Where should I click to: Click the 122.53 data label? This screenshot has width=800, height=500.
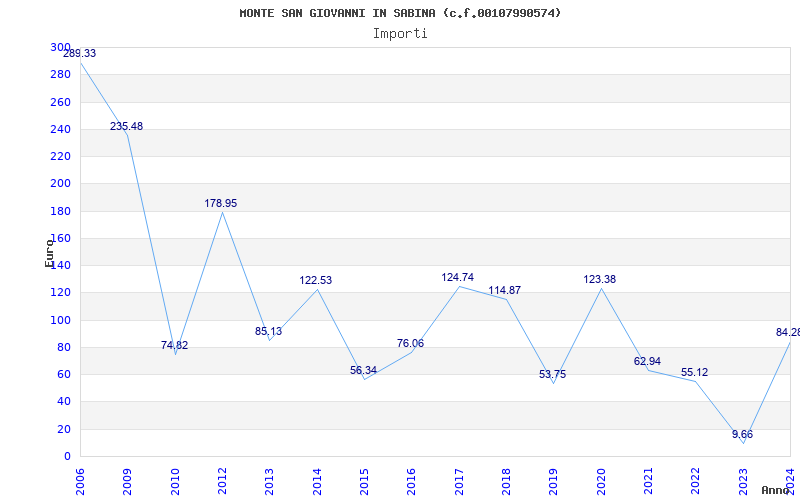point(316,280)
